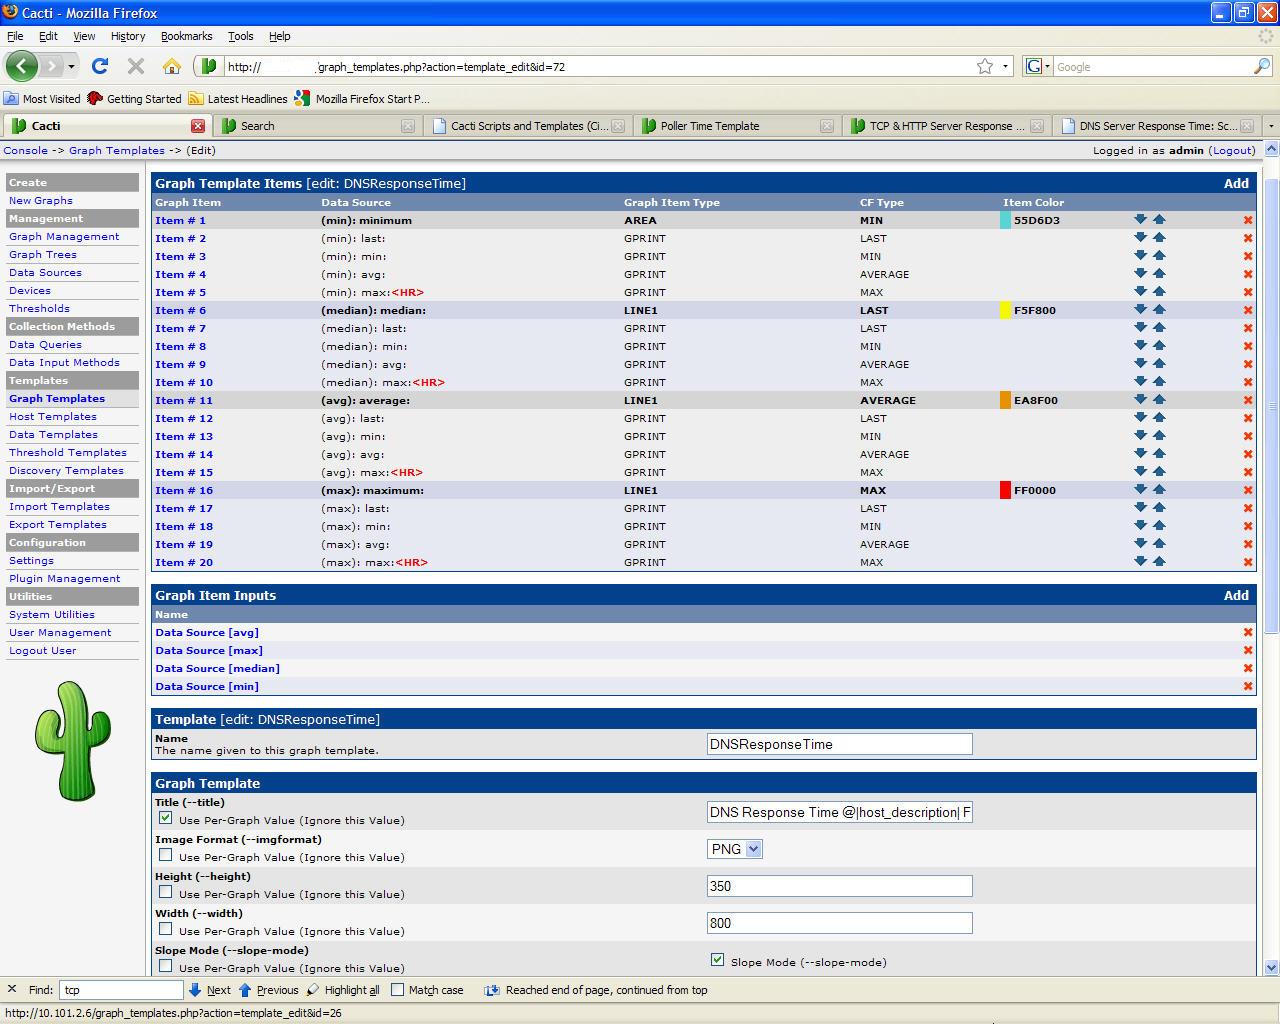Image resolution: width=1280 pixels, height=1024 pixels.
Task: Move Item # 6 up with arrow icon
Action: pos(1159,309)
